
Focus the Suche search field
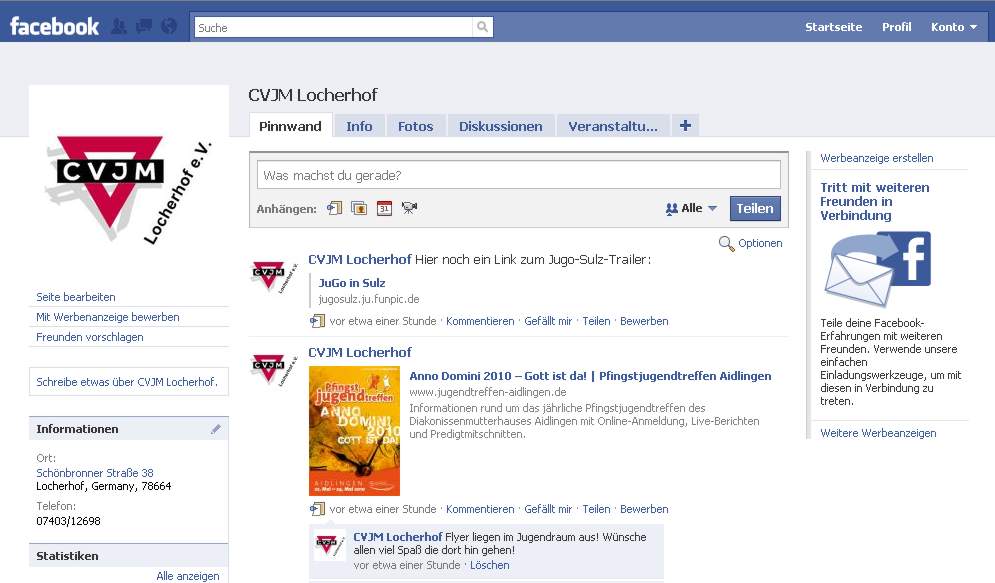334,27
